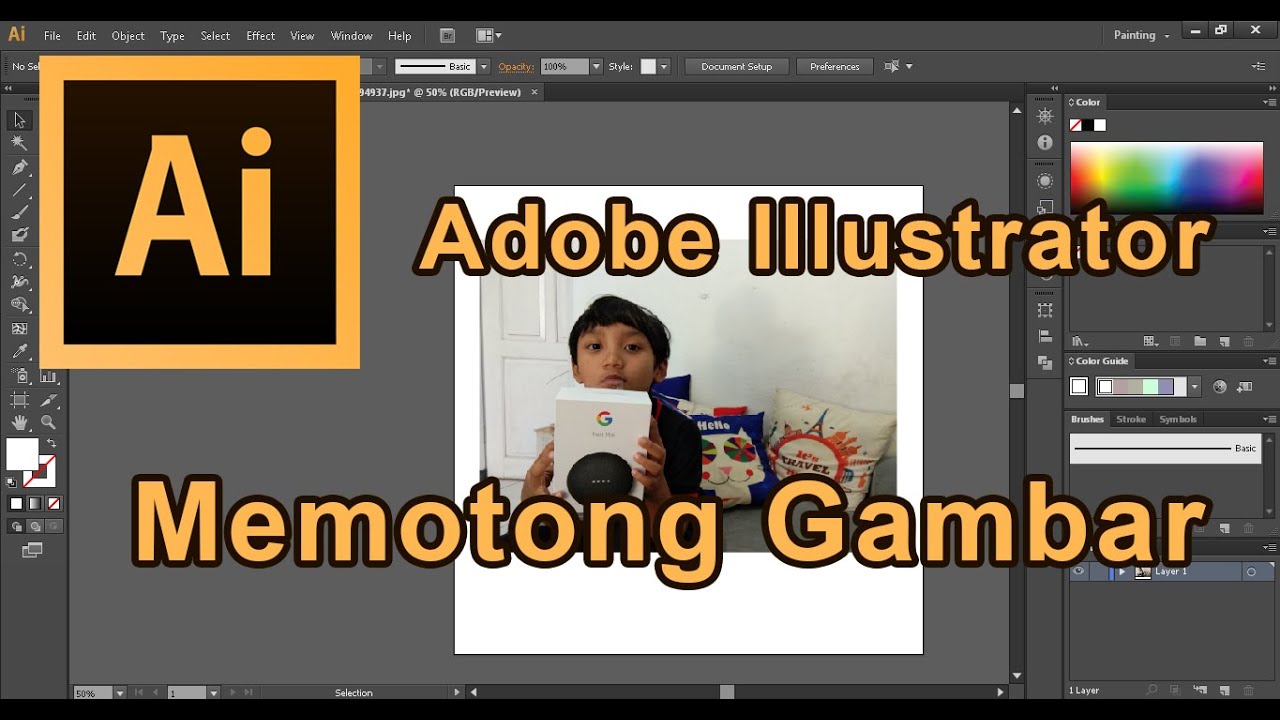Screen dimensions: 1280x720
Task: Select the Eyedropper tool
Action: click(19, 352)
